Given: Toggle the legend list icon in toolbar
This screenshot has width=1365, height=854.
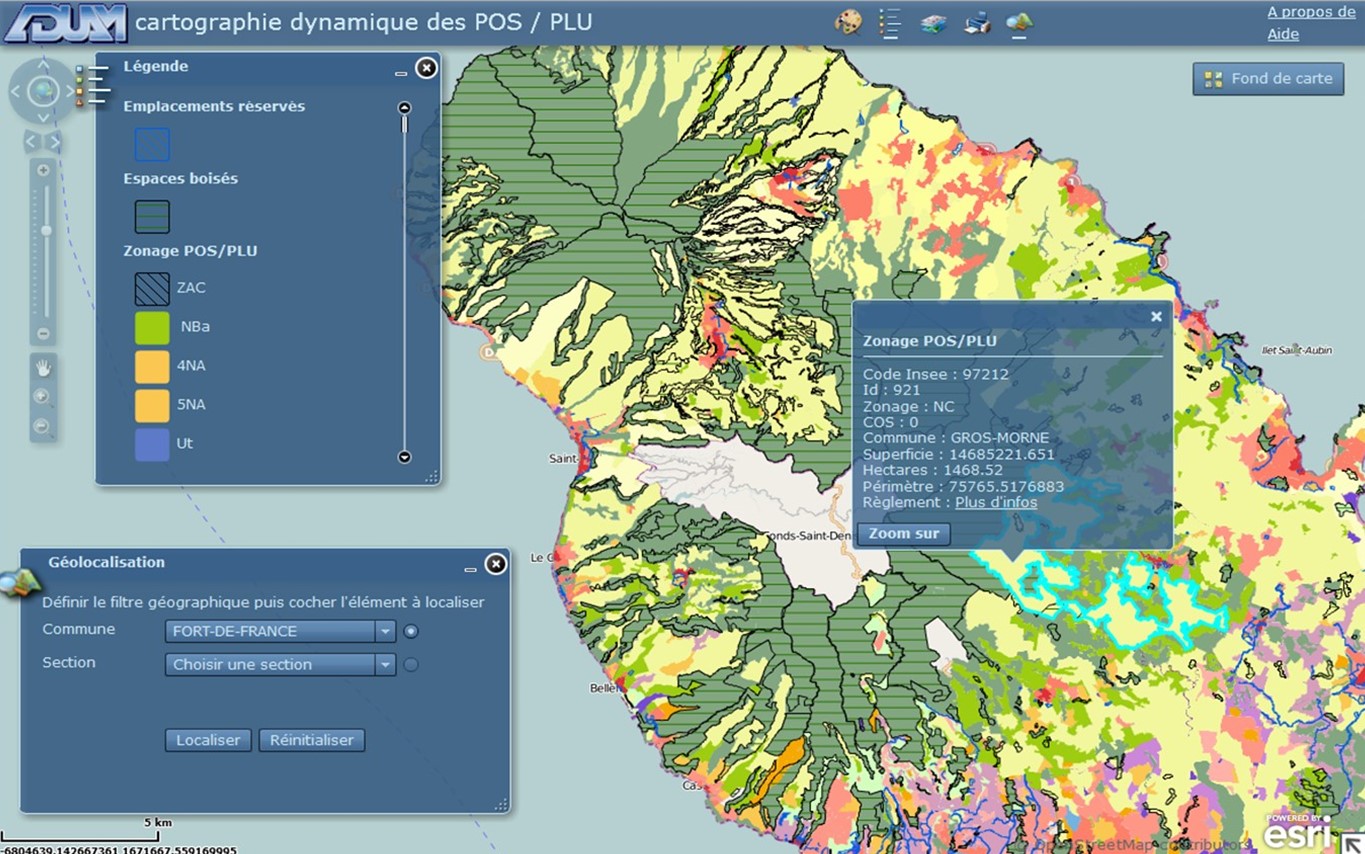Looking at the screenshot, I should click(889, 23).
